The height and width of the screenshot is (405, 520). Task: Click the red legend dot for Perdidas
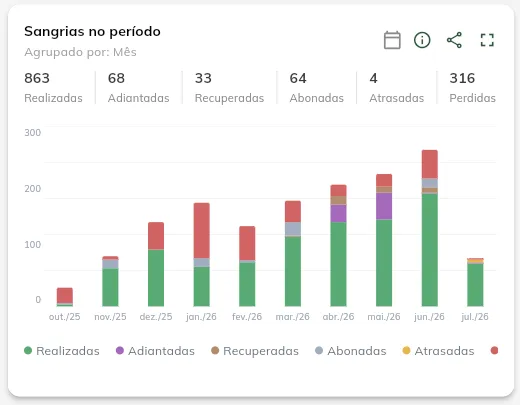[x=494, y=350]
